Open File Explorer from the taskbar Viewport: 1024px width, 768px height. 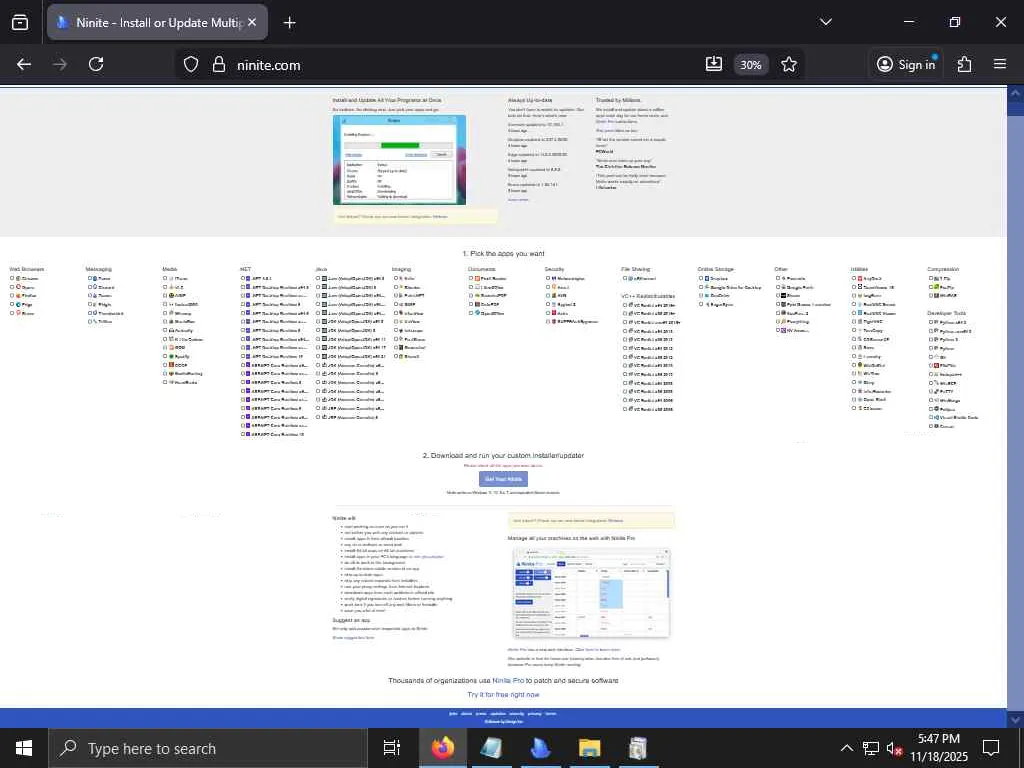click(x=589, y=748)
